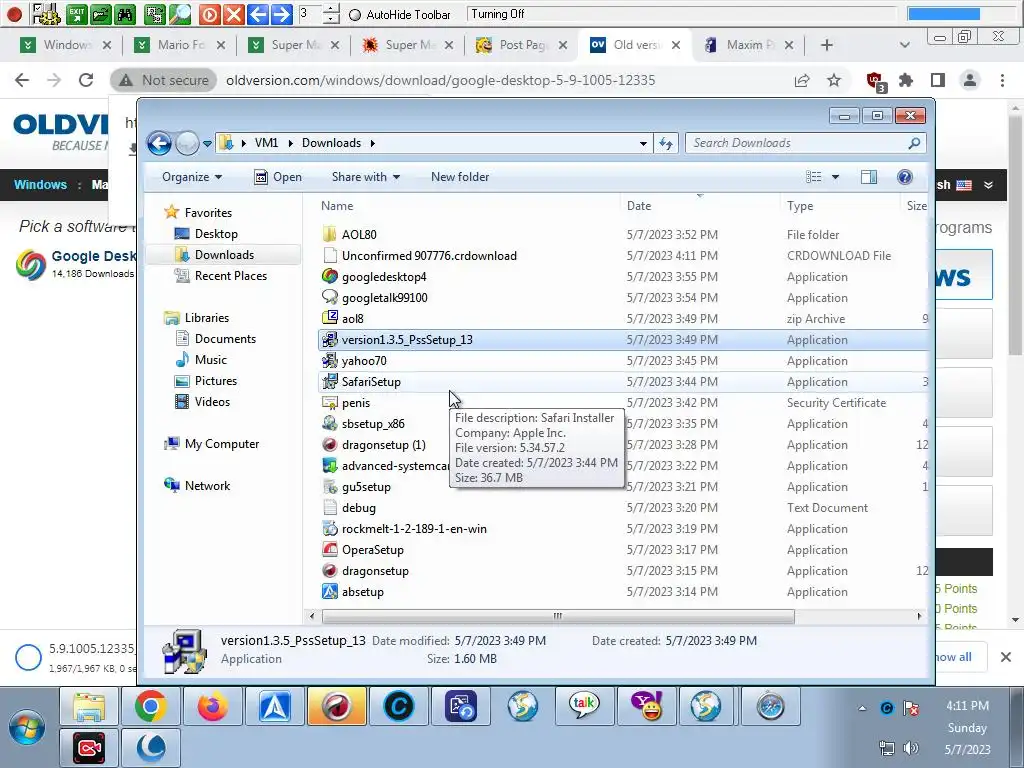
Task: Sort files by the Date column
Action: point(639,206)
